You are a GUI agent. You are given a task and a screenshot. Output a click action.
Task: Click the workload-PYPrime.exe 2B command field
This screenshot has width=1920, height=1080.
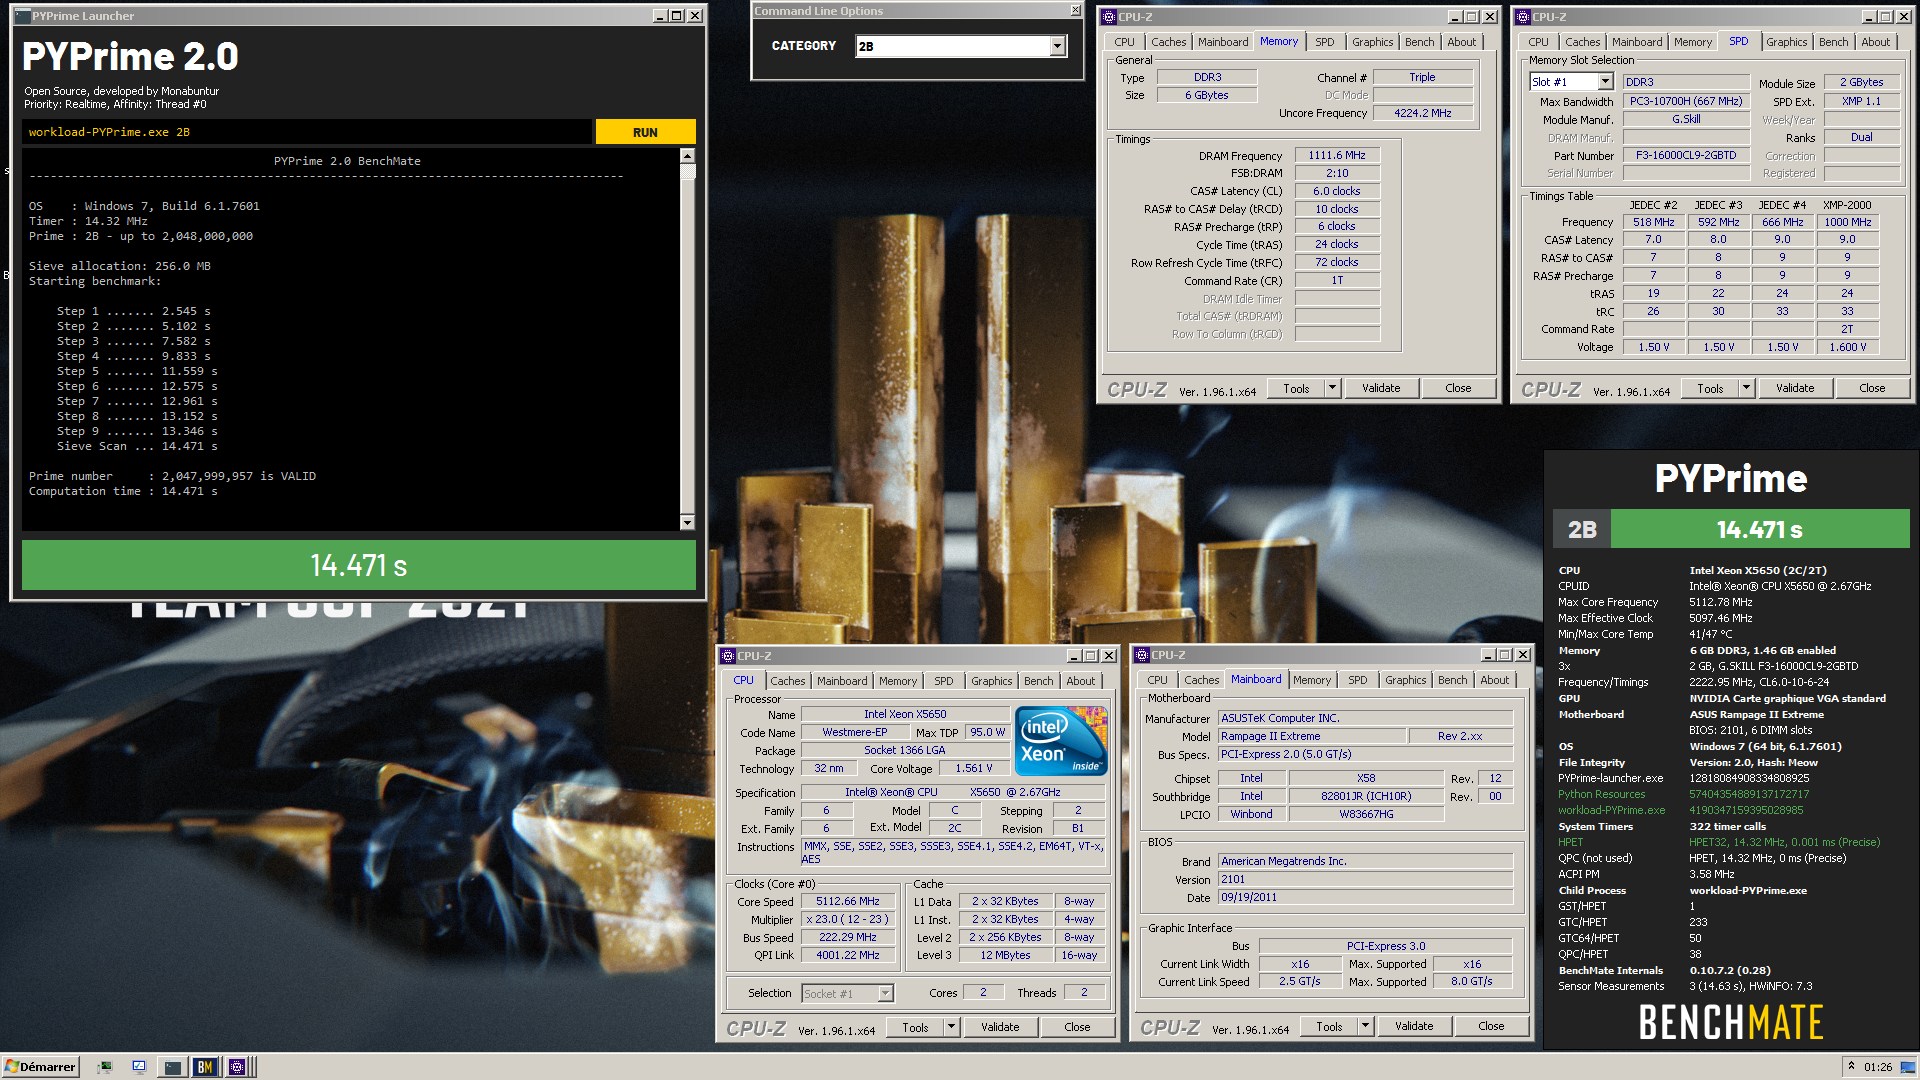coord(307,132)
